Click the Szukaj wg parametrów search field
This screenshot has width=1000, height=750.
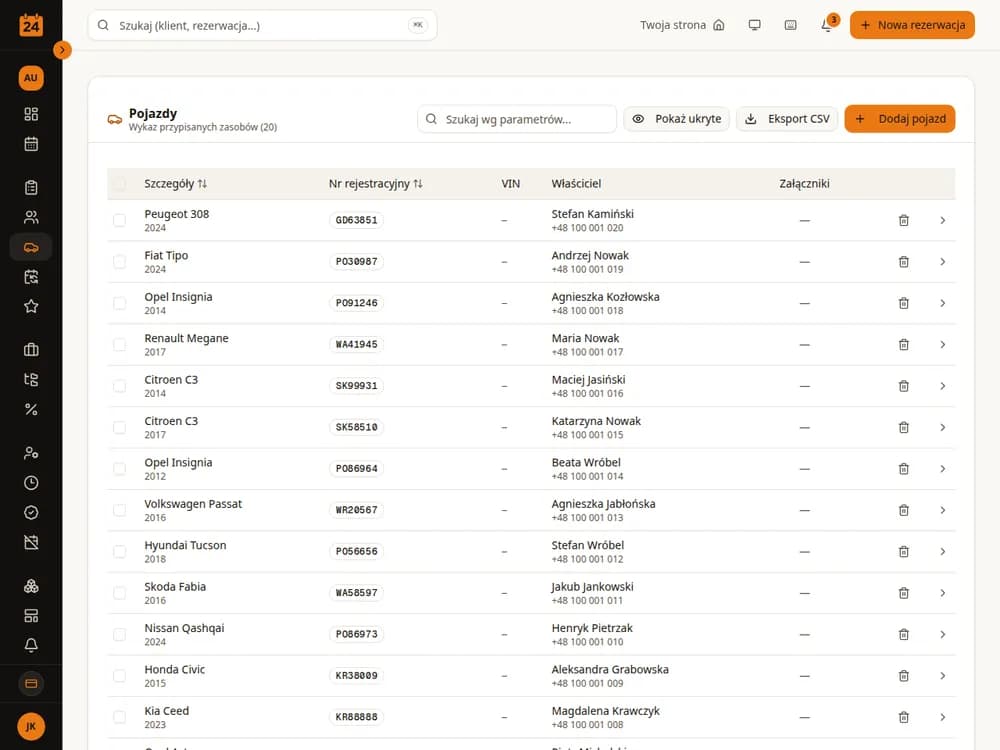[517, 119]
